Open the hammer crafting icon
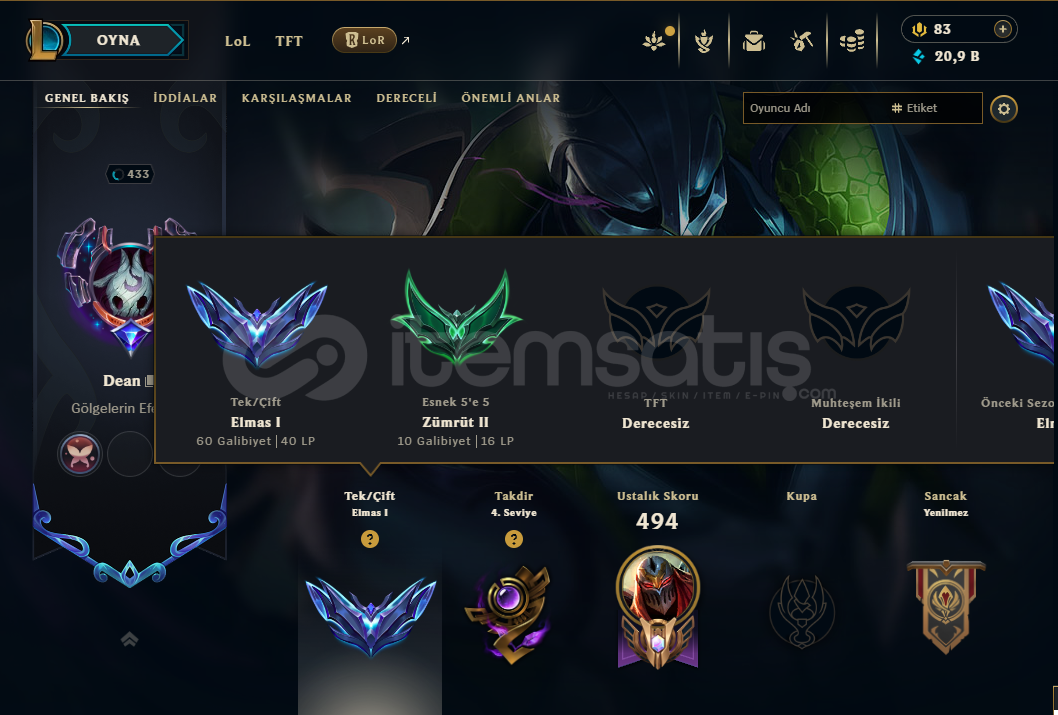1058x715 pixels. pyautogui.click(x=802, y=41)
